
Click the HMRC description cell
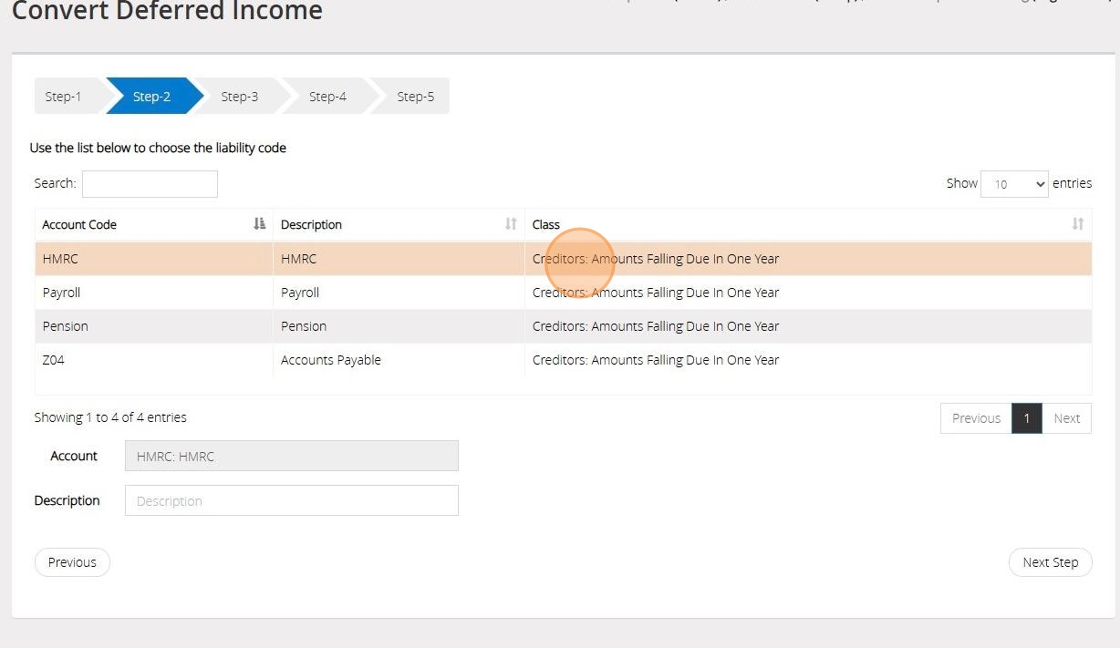pyautogui.click(x=399, y=259)
